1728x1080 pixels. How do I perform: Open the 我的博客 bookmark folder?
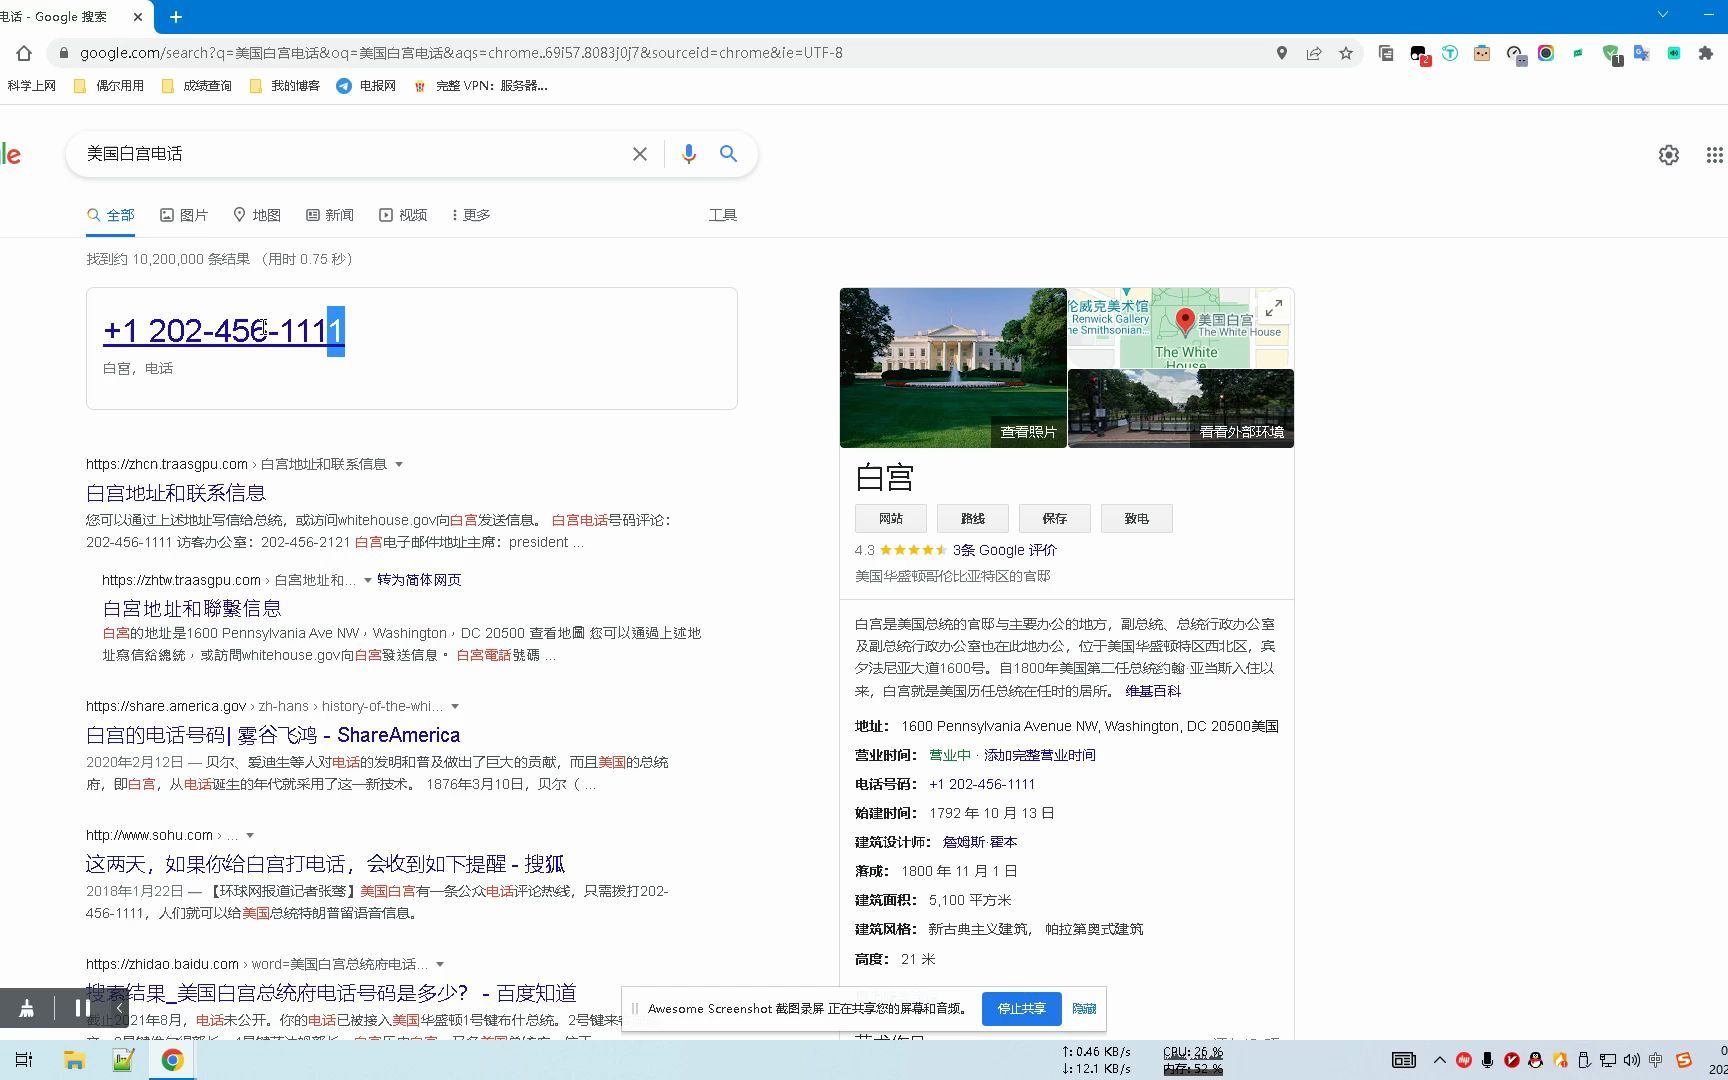click(284, 86)
